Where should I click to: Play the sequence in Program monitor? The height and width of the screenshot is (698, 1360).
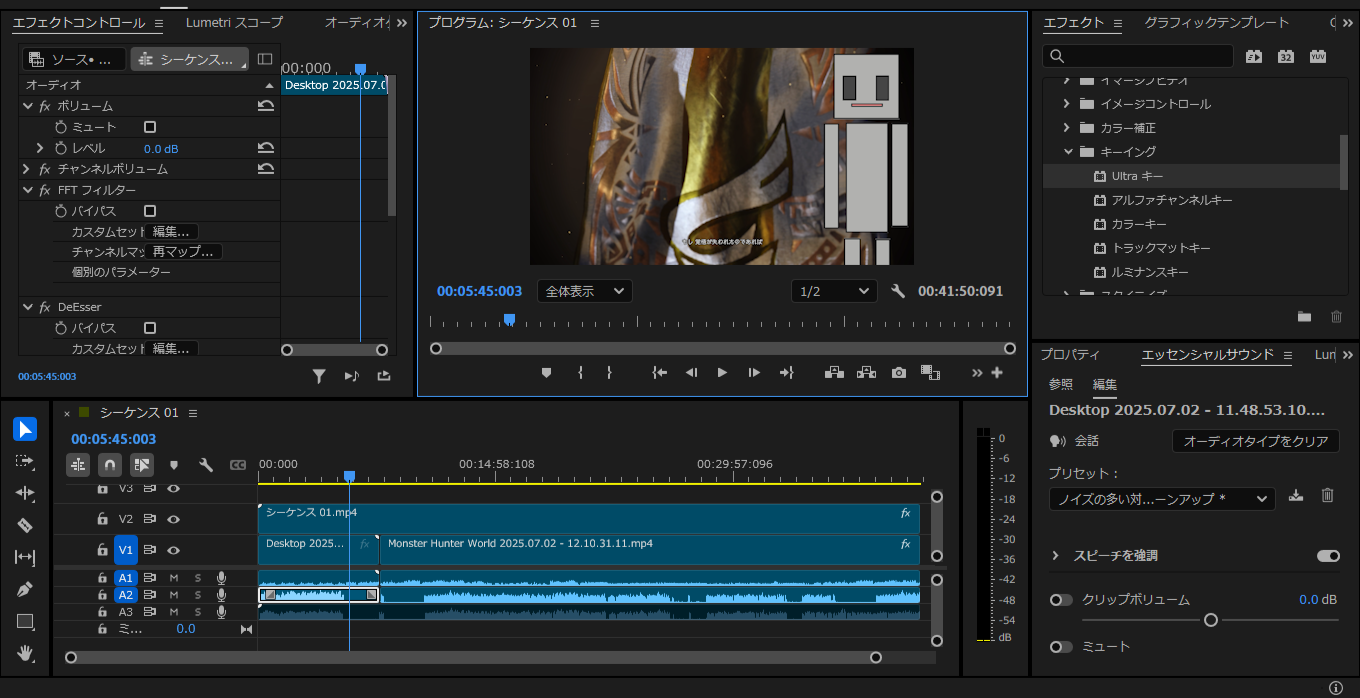point(722,372)
